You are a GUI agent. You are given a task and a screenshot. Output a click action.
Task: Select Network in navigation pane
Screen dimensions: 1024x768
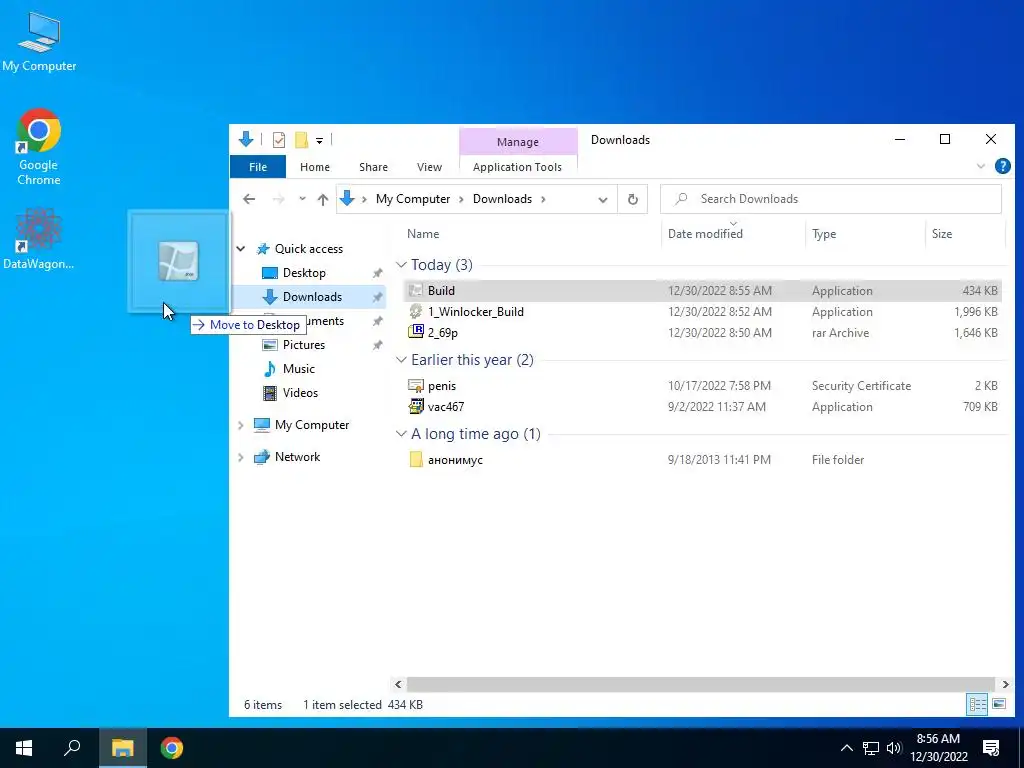point(297,457)
